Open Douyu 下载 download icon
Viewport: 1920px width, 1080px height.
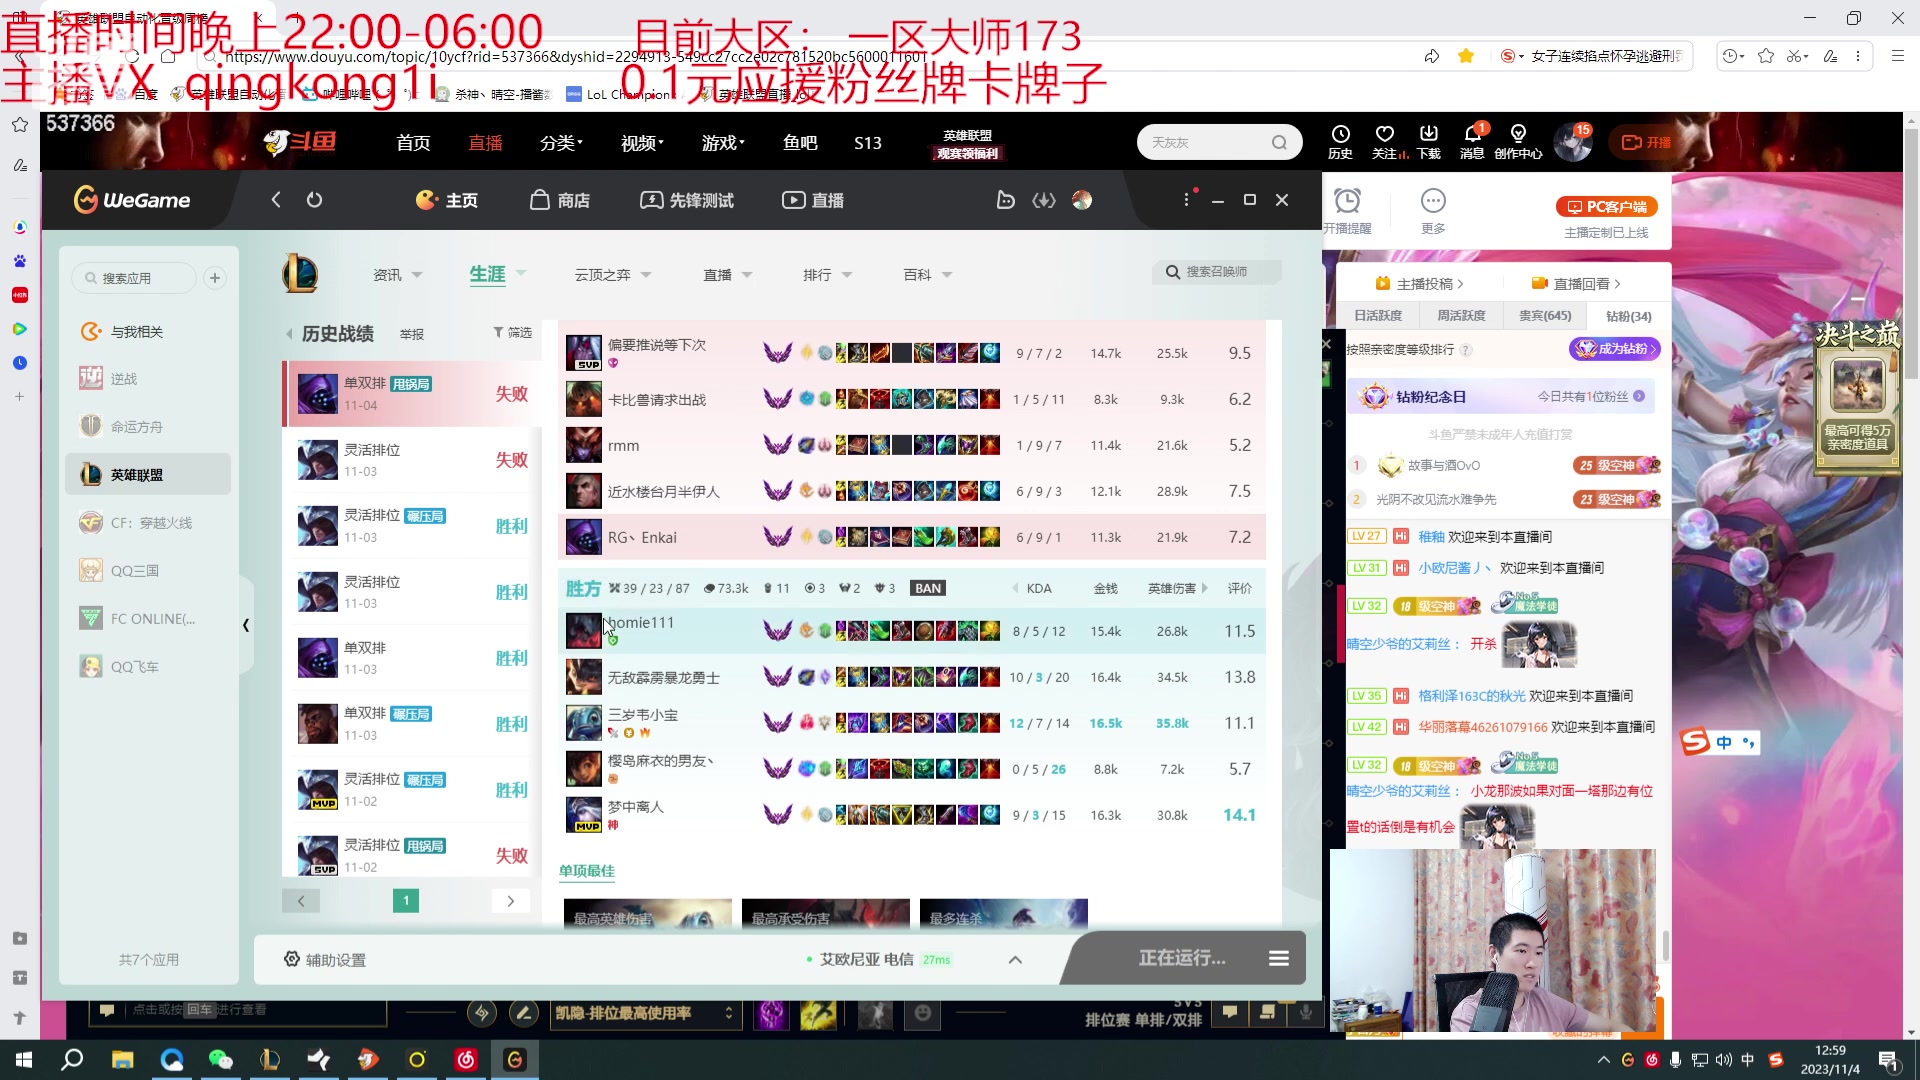(1429, 142)
